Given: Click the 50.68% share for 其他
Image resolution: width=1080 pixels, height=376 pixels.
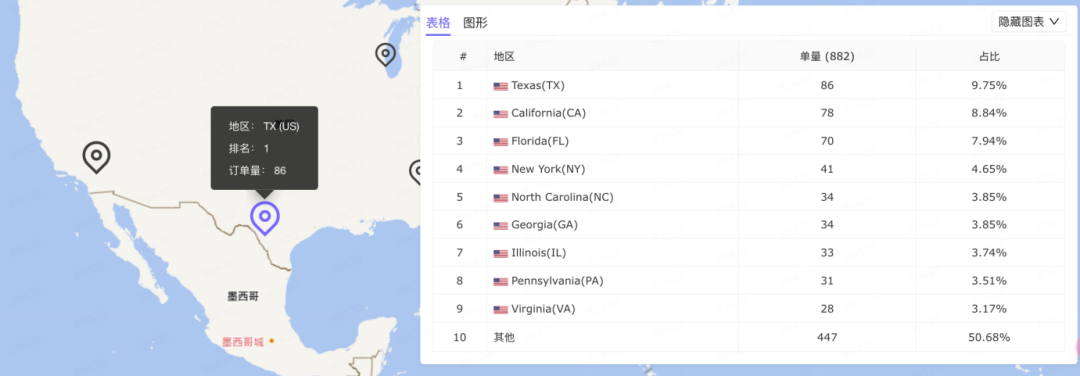Looking at the screenshot, I should click(989, 337).
